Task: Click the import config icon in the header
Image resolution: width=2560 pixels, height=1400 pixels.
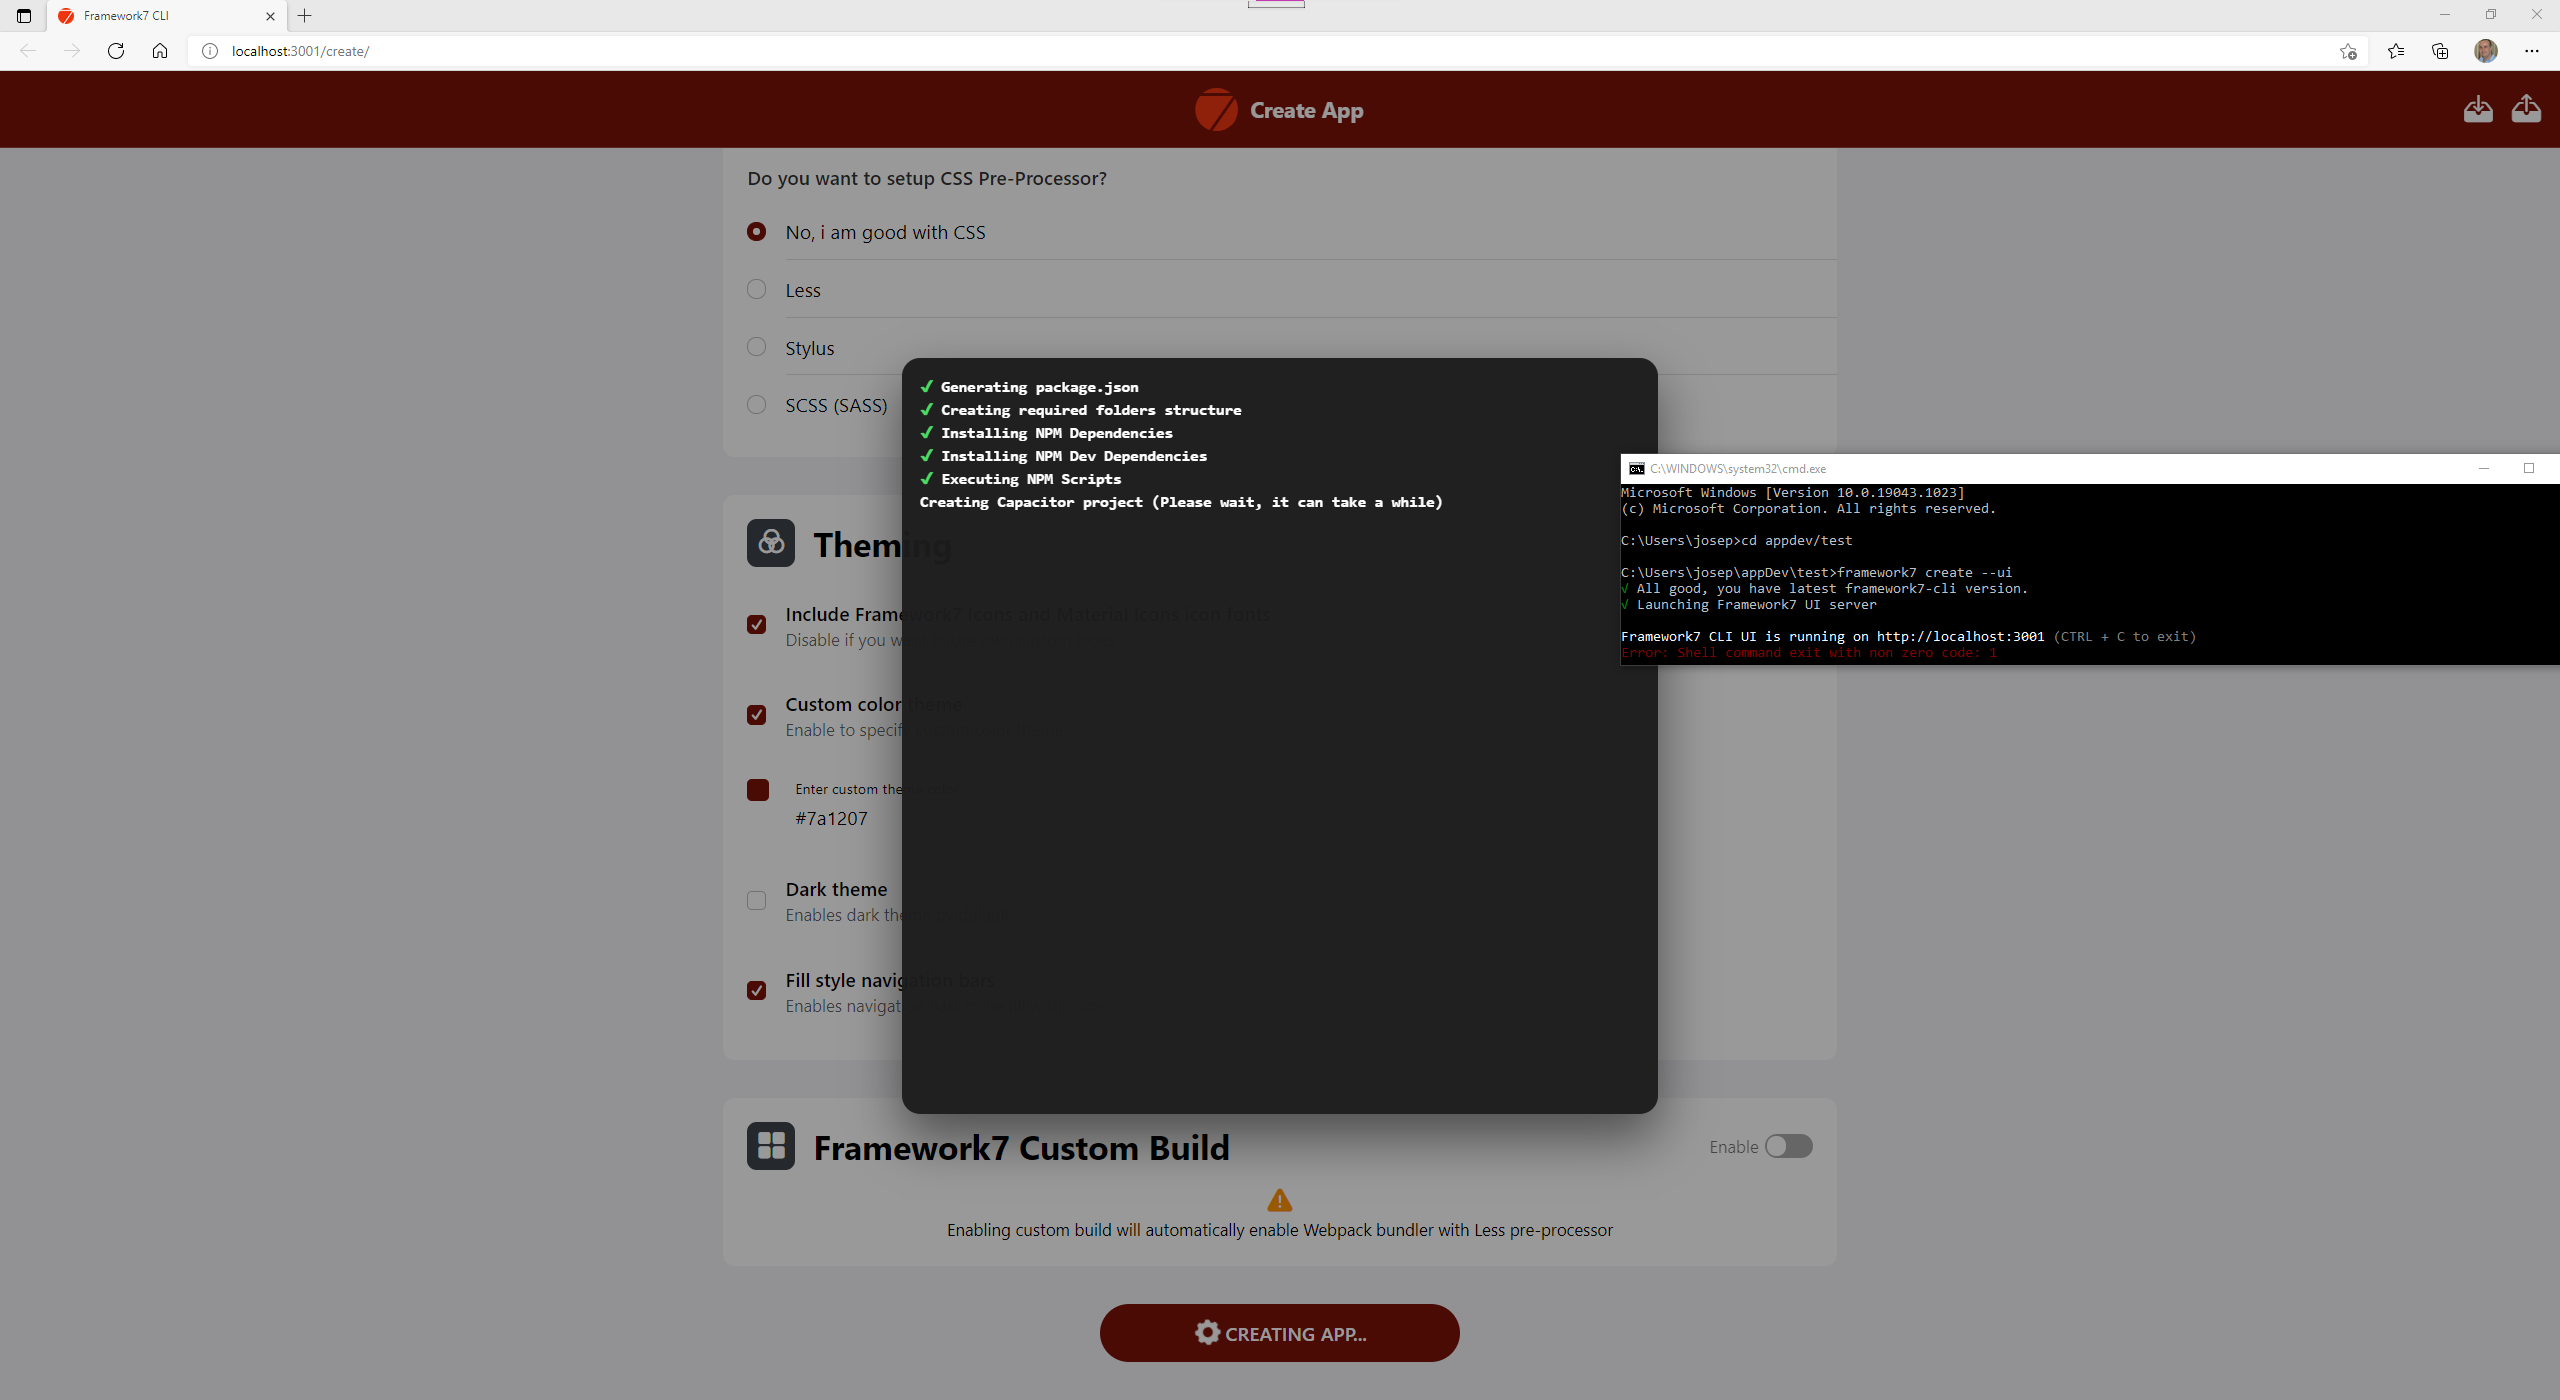Action: tap(2478, 109)
